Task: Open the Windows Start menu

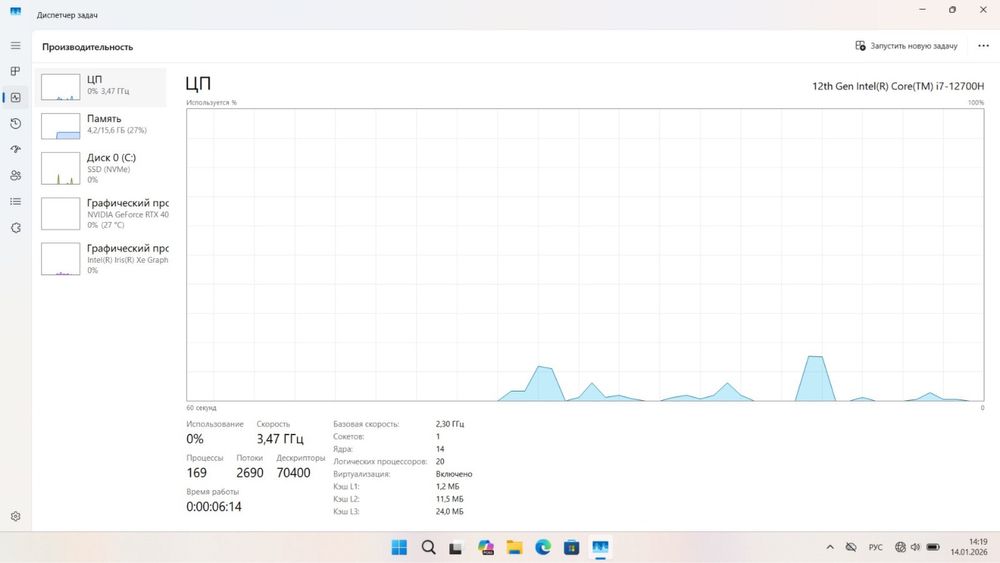Action: (x=399, y=547)
